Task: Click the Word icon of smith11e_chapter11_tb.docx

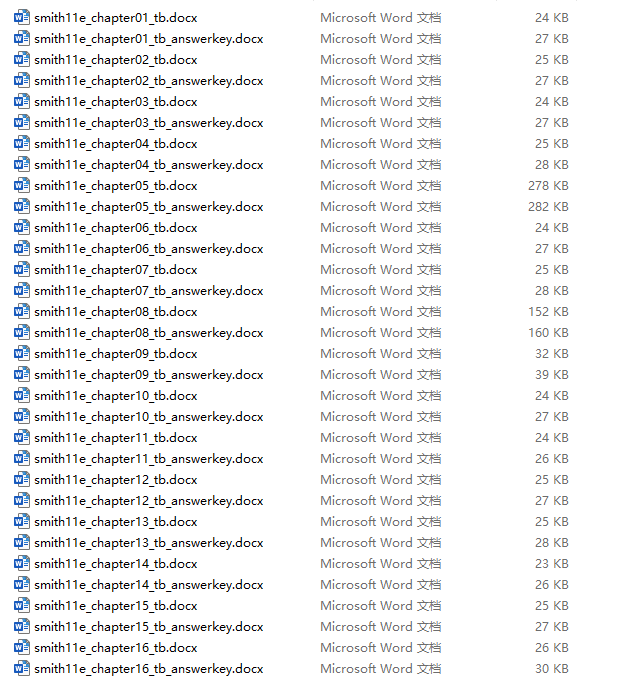Action: coord(22,437)
